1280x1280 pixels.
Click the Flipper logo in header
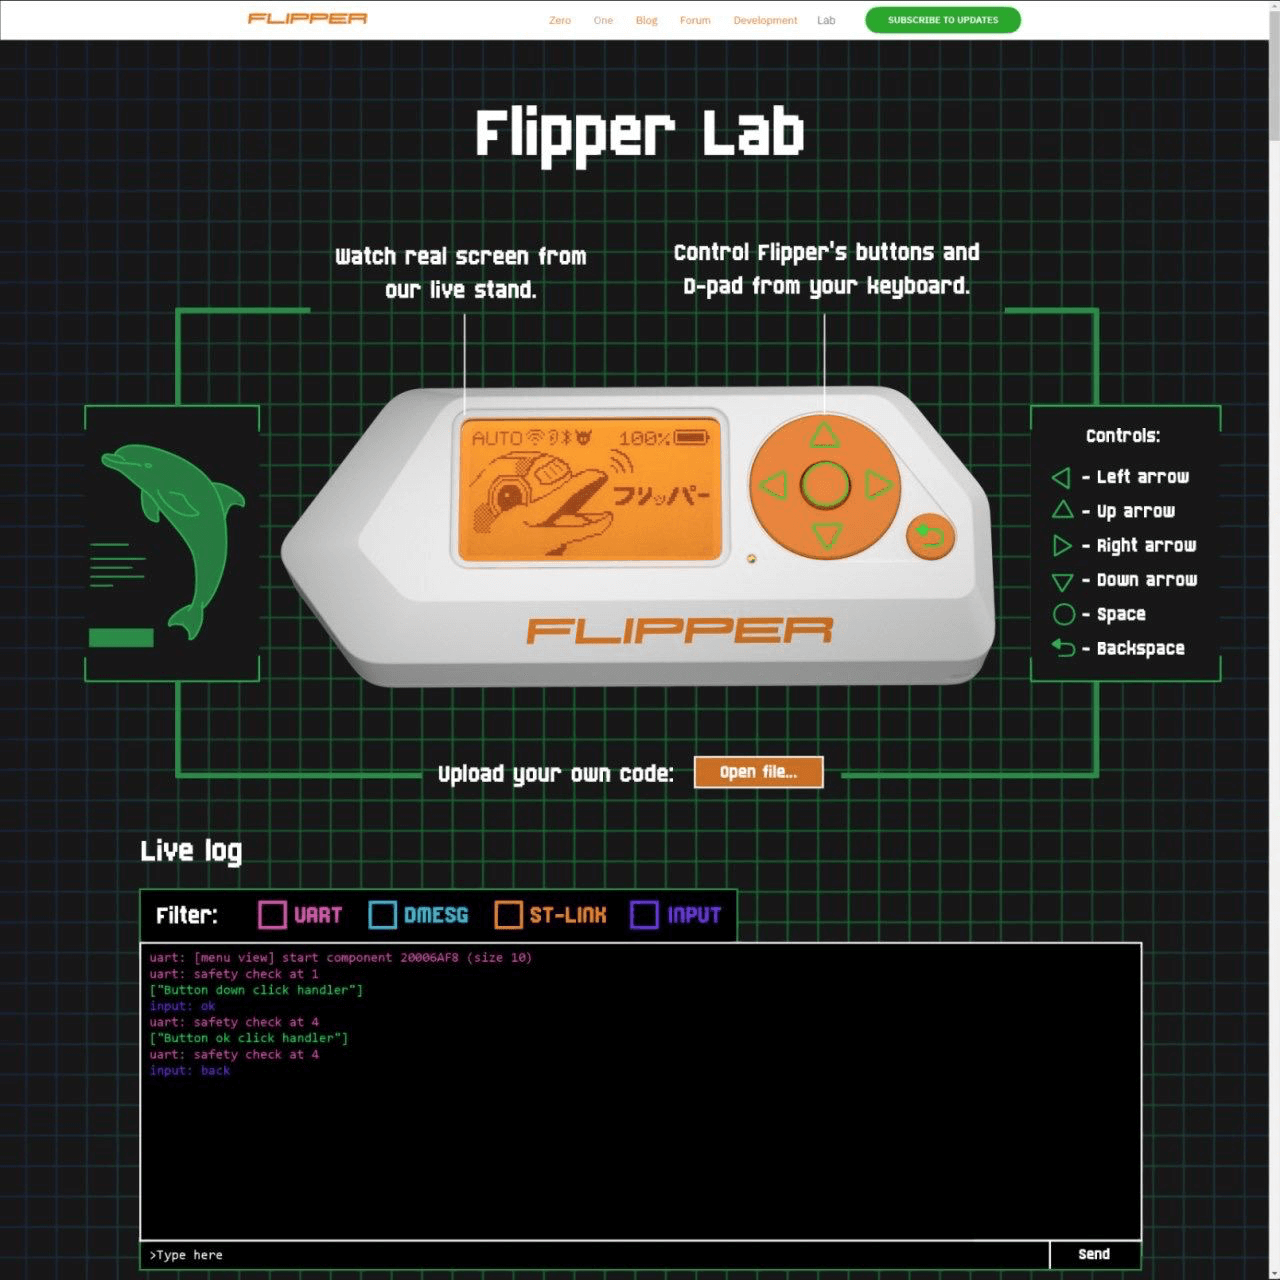click(307, 19)
